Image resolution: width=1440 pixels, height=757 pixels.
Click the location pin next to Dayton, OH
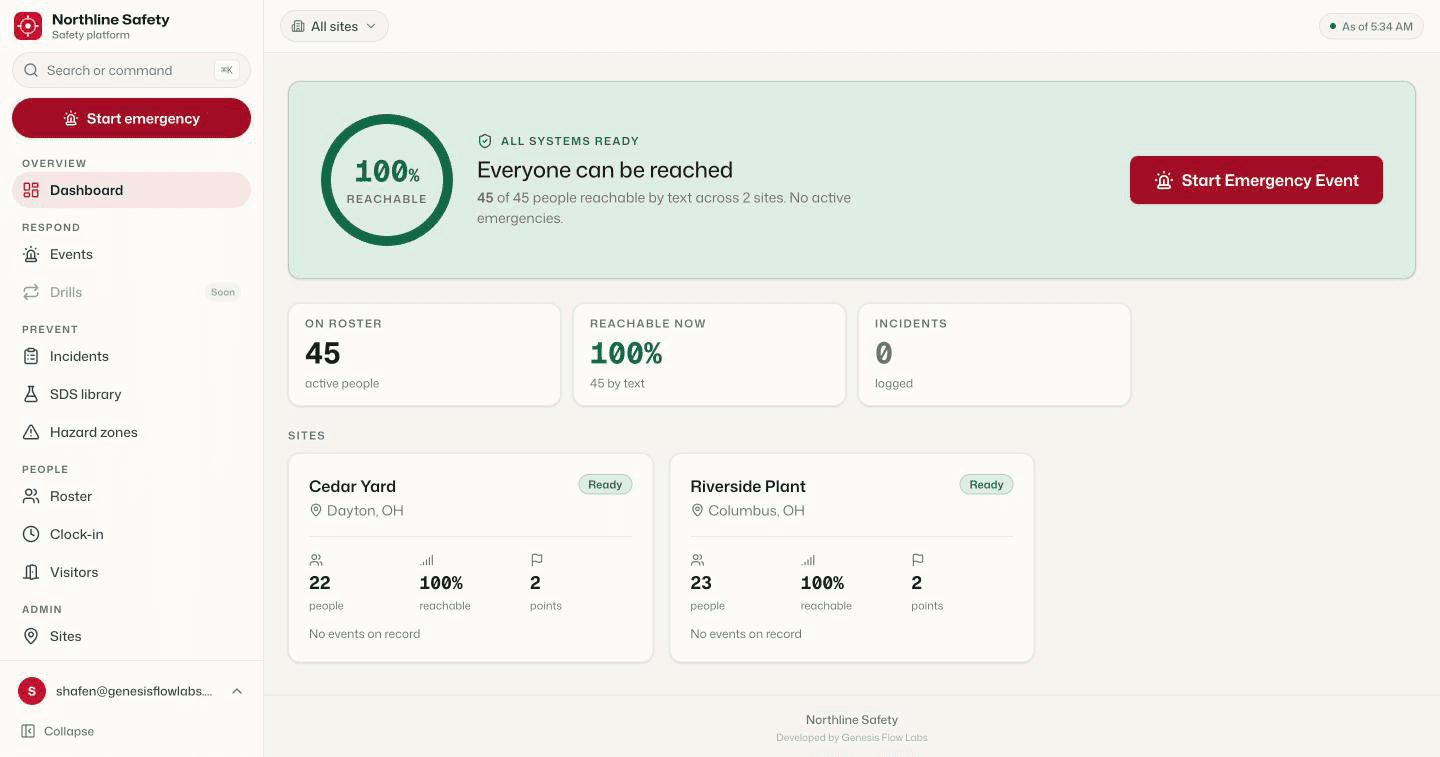pyautogui.click(x=316, y=510)
